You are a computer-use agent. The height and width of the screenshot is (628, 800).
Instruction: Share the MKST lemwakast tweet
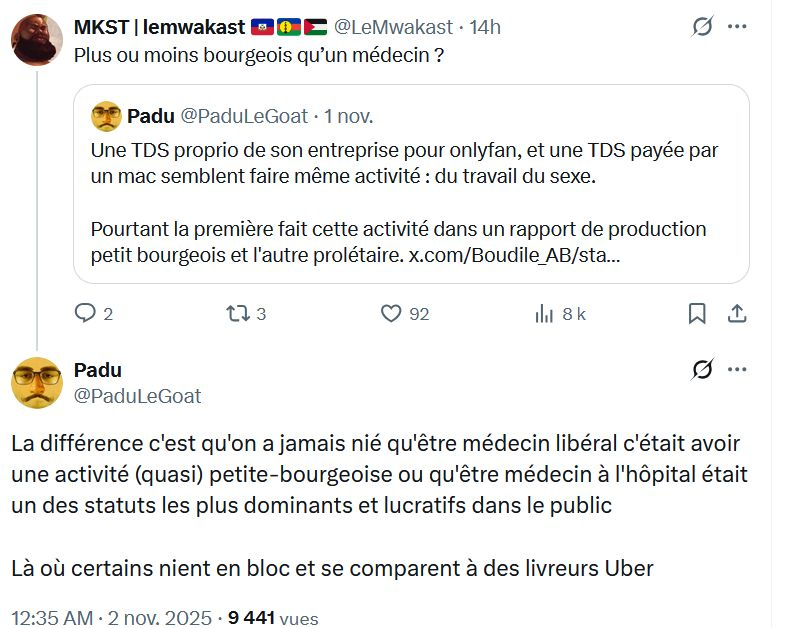(x=736, y=313)
